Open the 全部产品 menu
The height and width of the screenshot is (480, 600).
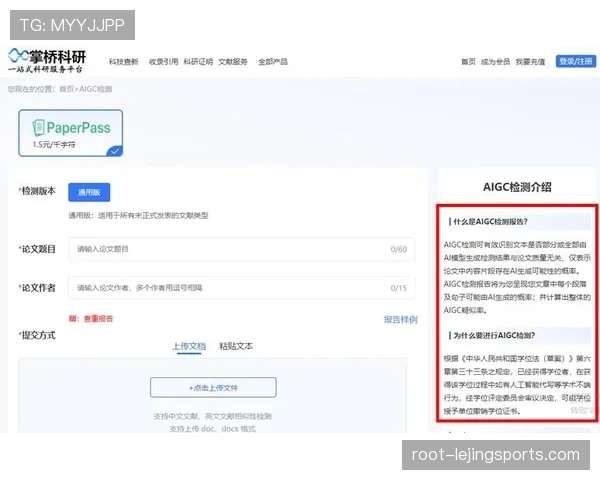click(273, 62)
